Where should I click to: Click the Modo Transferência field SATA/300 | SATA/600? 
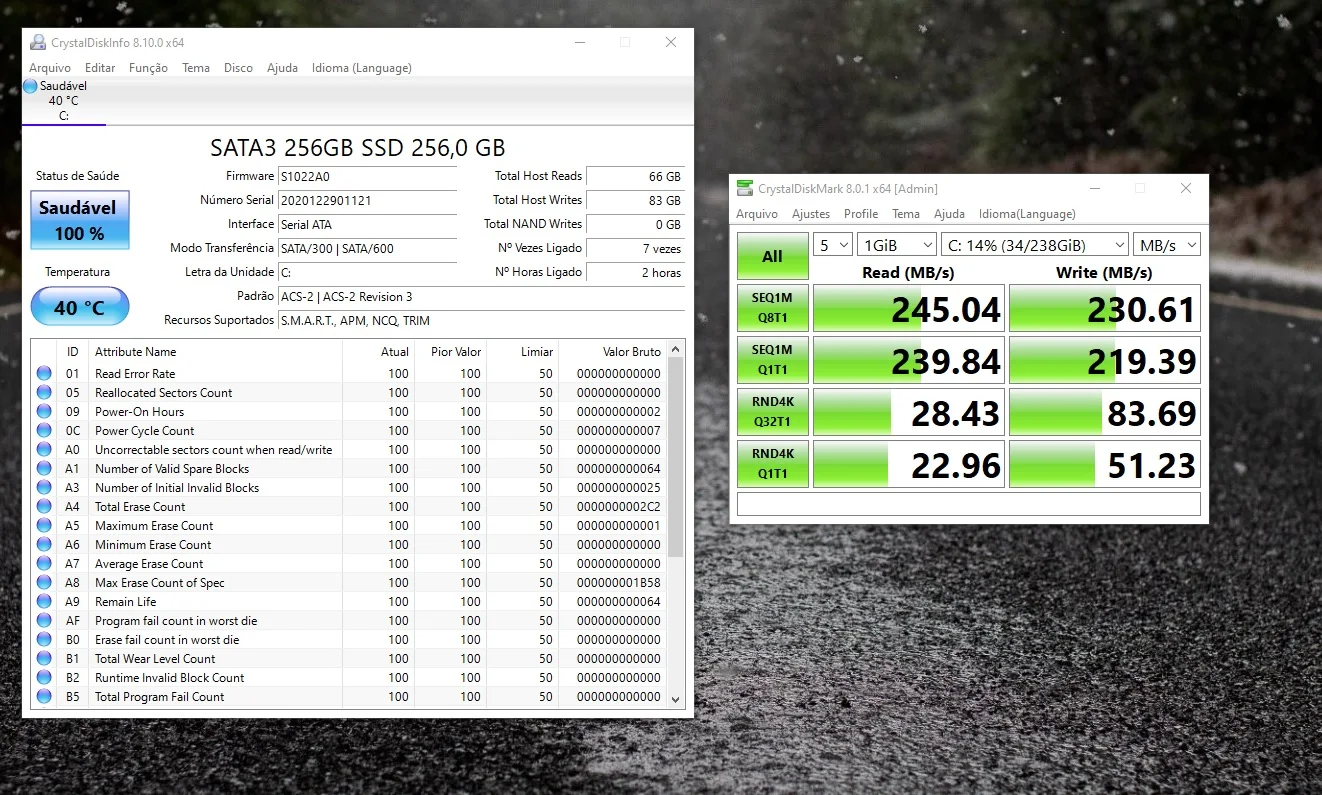point(367,248)
